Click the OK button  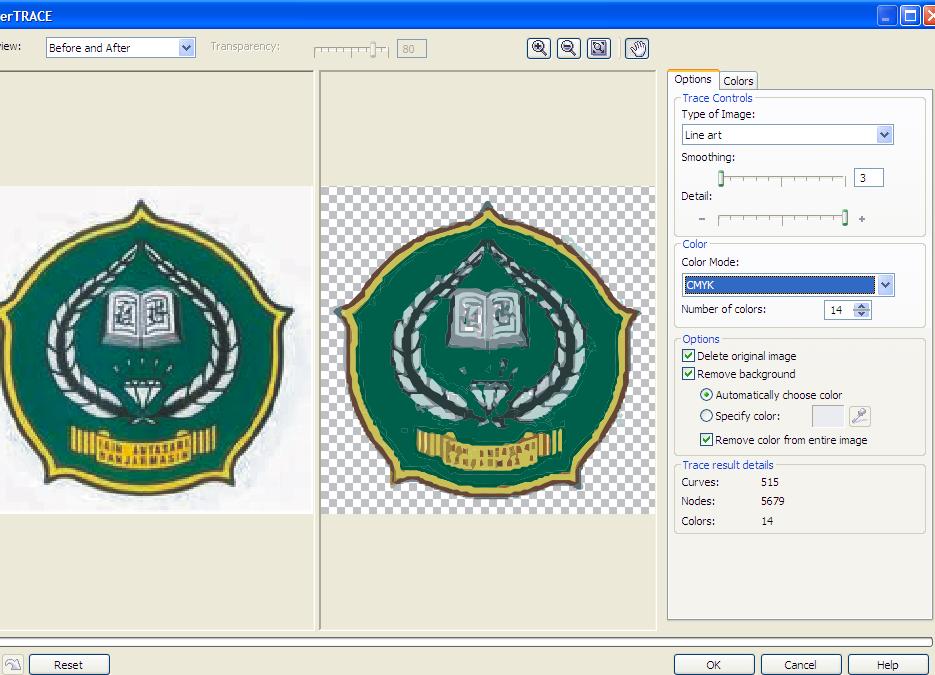click(714, 665)
